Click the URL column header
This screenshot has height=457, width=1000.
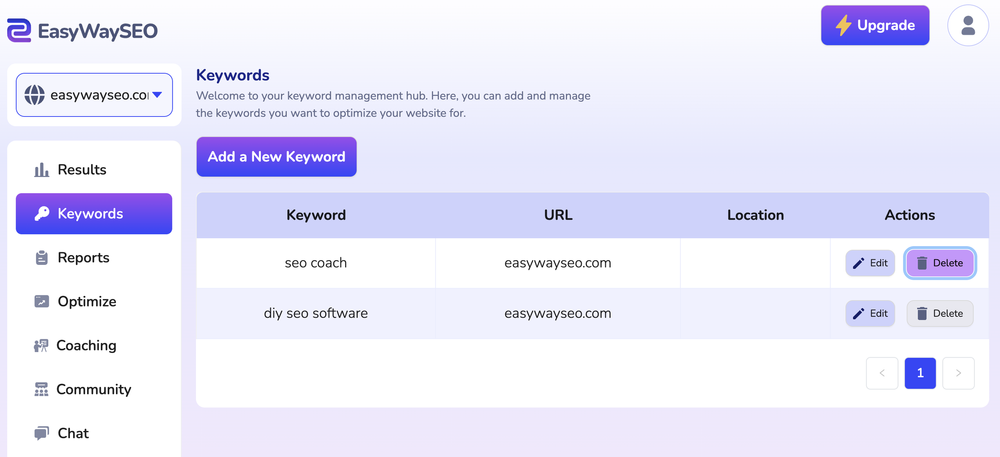click(558, 215)
